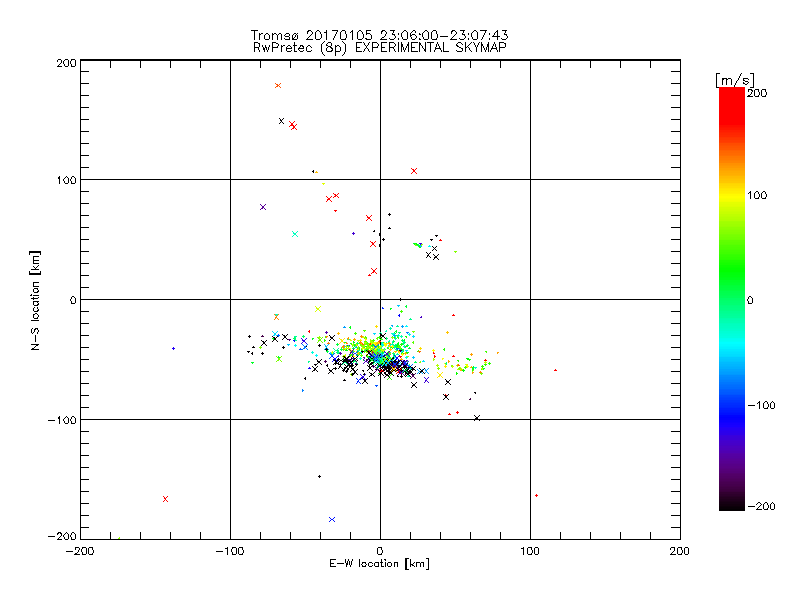Click the lone blue dot at far left
Image resolution: width=800 pixels, height=600 pixels.
click(173, 348)
